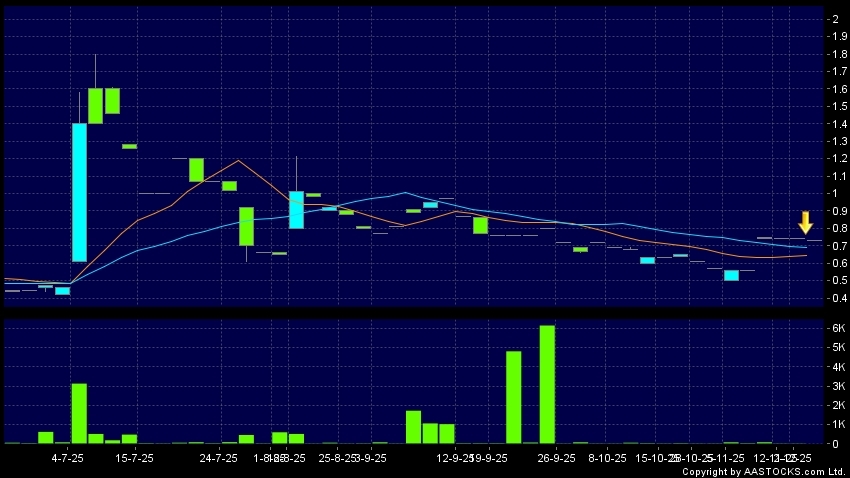Click the 4-7-25 date label
850x478 pixels.
67,458
